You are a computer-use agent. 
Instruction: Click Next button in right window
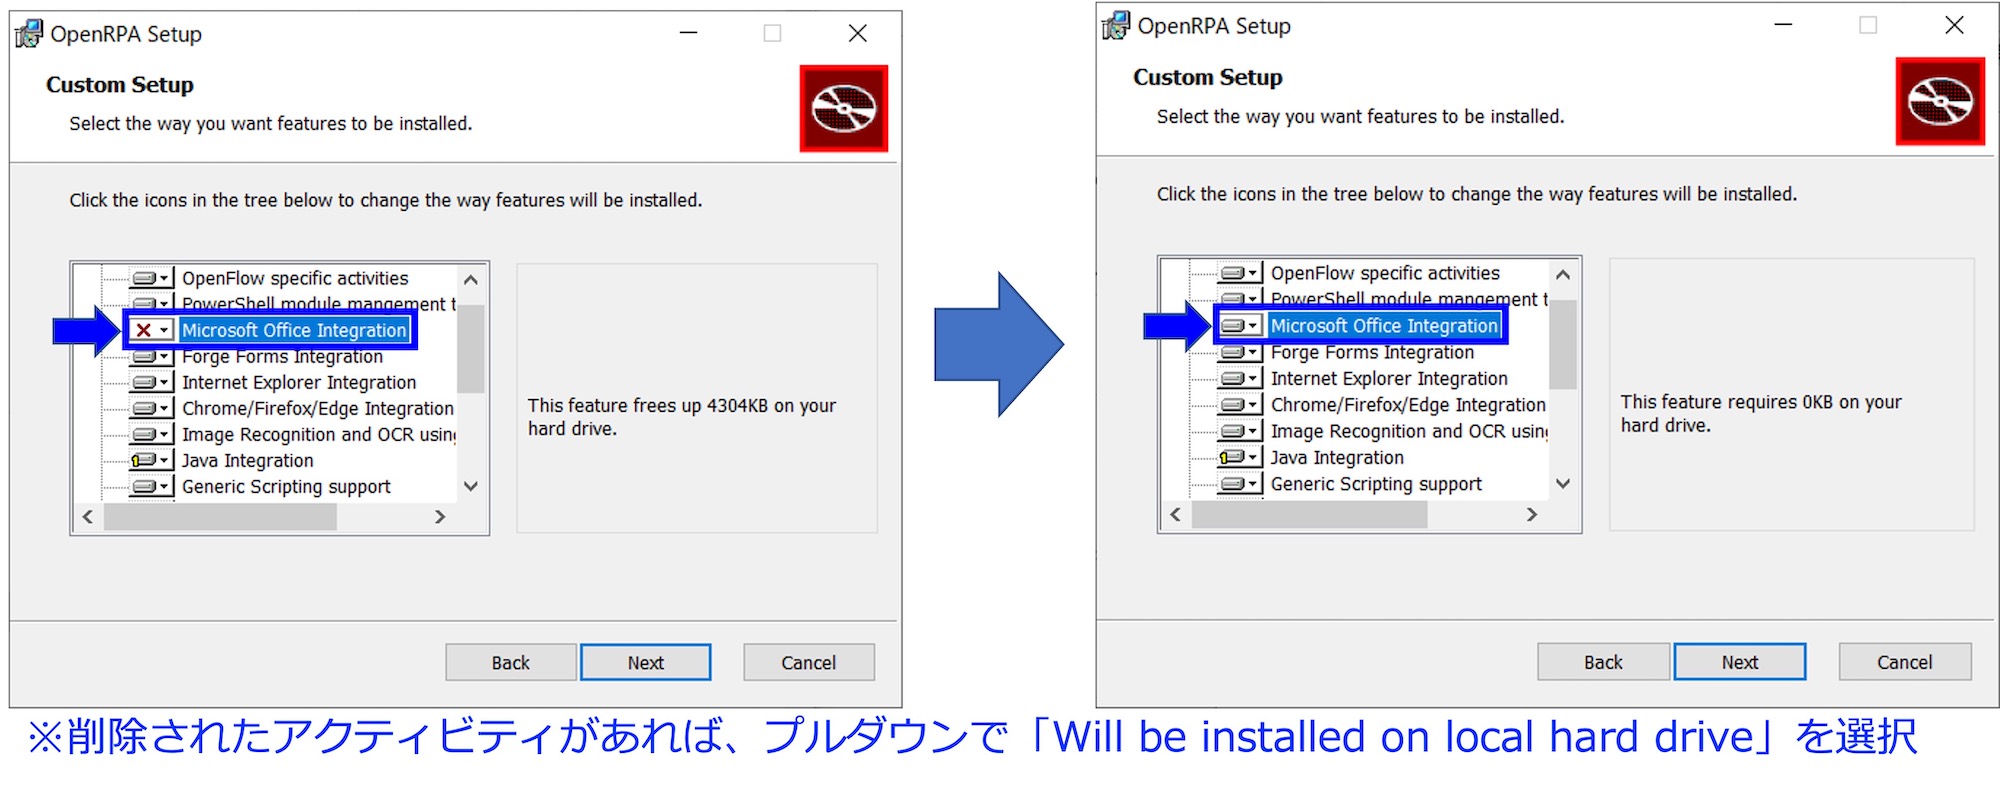pos(1740,661)
